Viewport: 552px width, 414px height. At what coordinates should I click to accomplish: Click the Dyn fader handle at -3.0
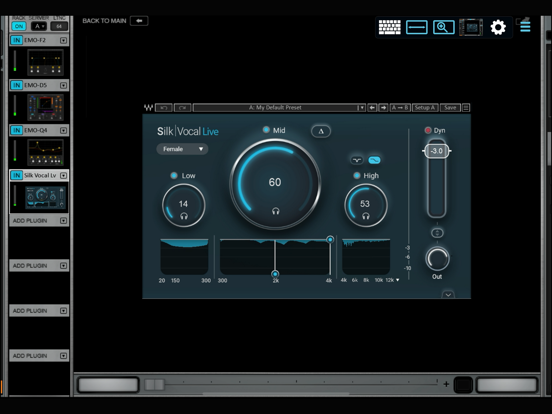[437, 151]
